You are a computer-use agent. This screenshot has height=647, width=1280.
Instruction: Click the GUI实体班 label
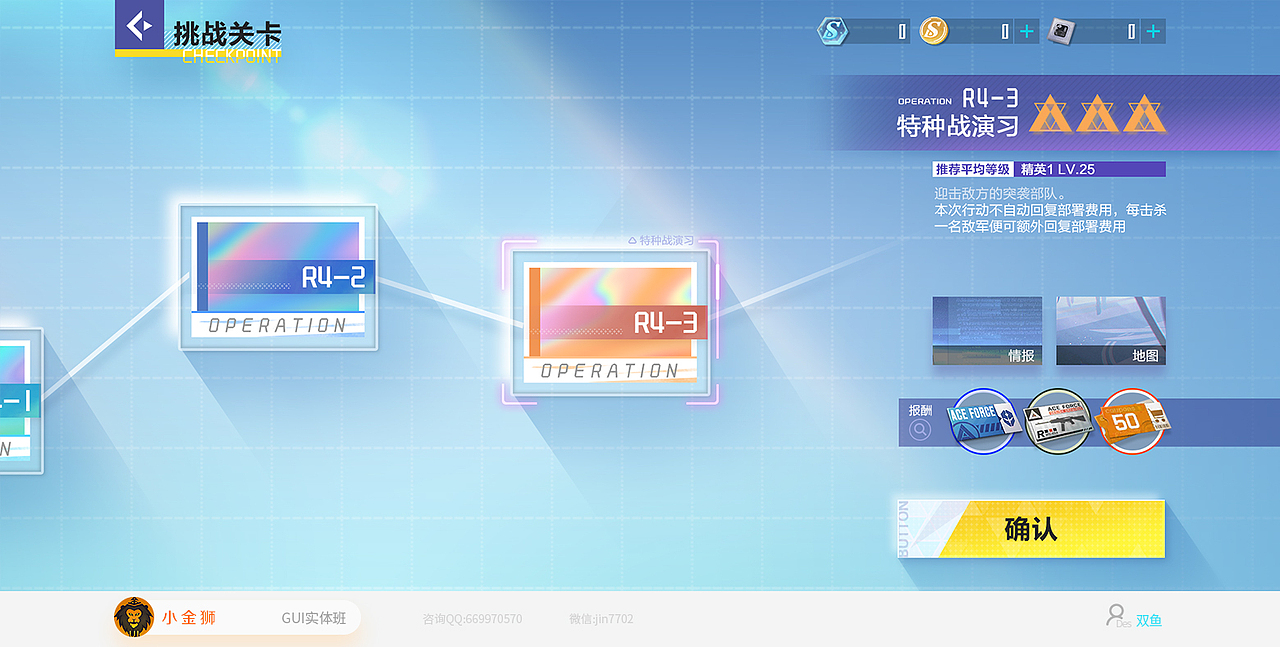click(x=313, y=618)
